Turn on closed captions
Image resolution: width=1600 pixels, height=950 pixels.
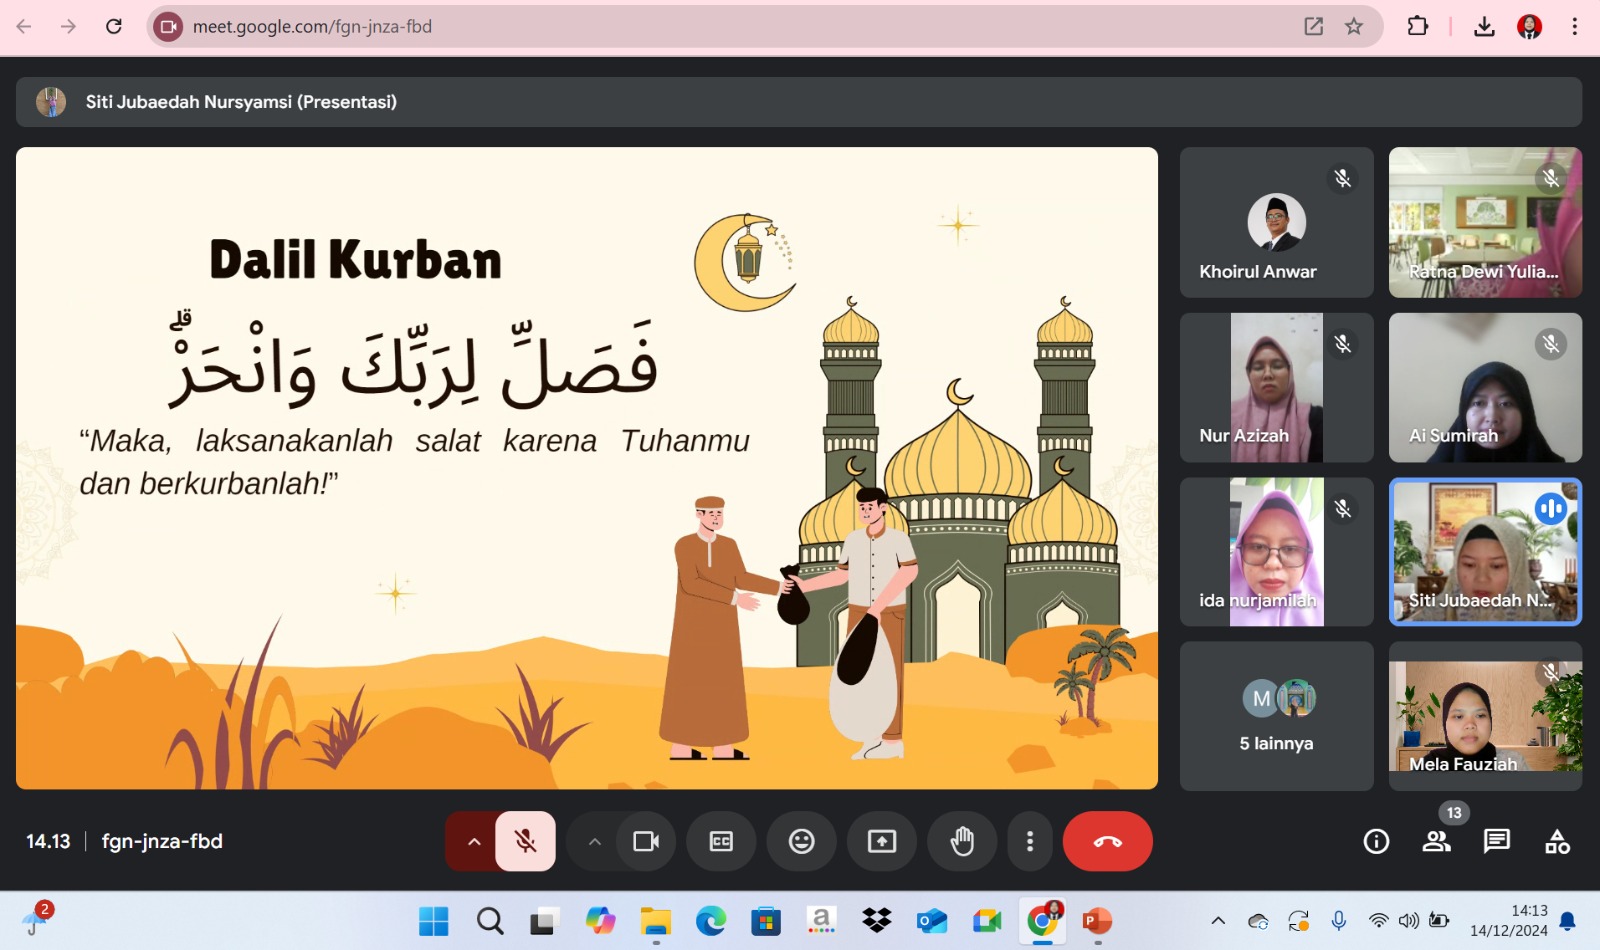pos(721,841)
